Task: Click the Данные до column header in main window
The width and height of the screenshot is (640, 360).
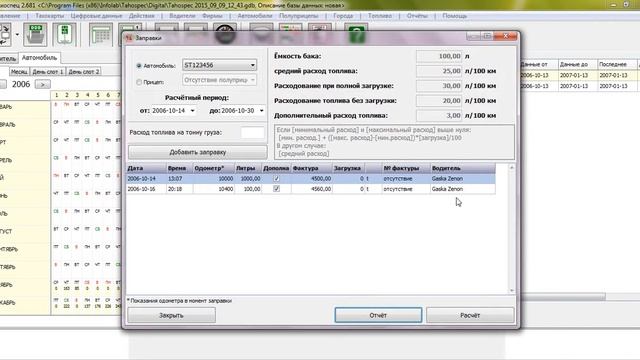Action: pos(577,64)
